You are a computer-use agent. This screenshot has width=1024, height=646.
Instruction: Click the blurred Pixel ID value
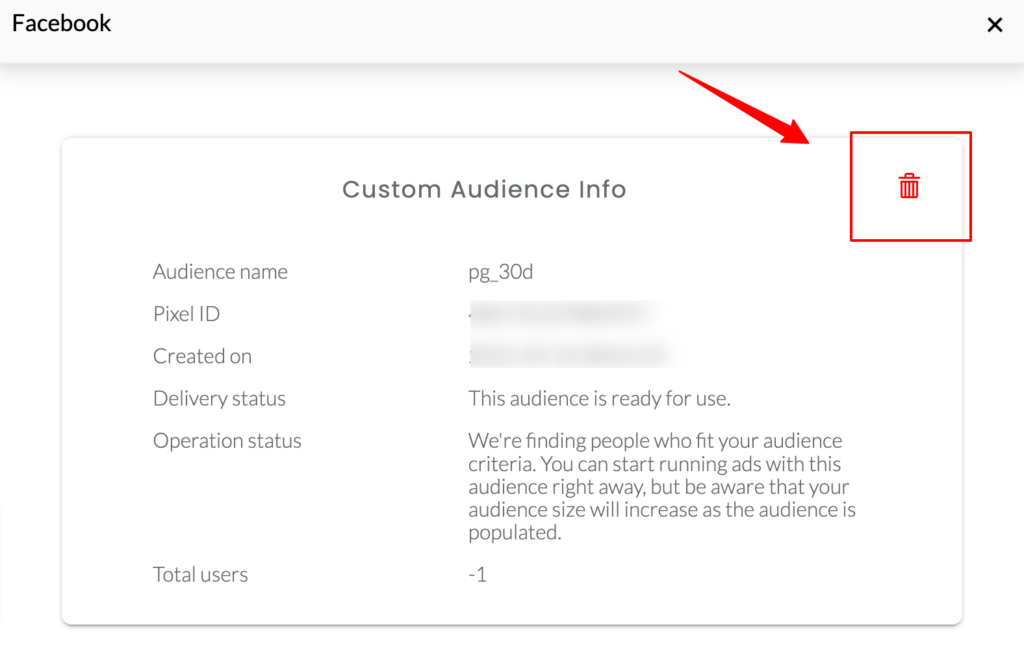(560, 314)
